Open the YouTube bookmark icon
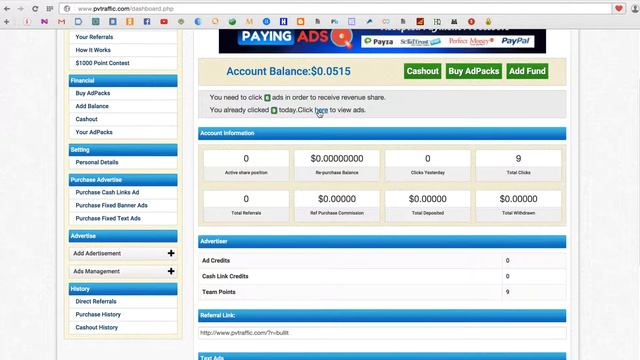This screenshot has height=360, width=640. 164,22
